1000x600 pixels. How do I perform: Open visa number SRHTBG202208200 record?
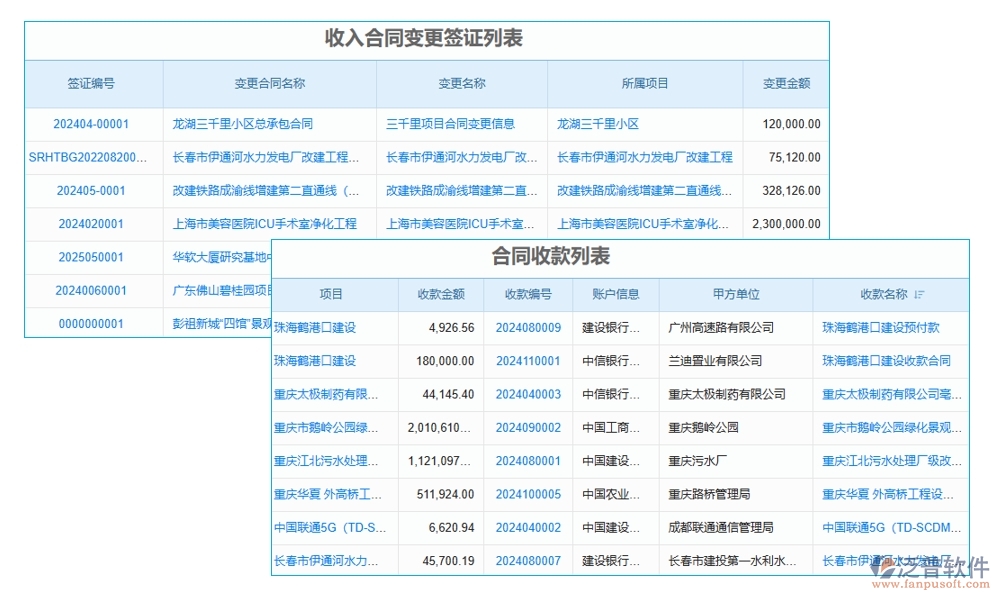click(x=86, y=157)
